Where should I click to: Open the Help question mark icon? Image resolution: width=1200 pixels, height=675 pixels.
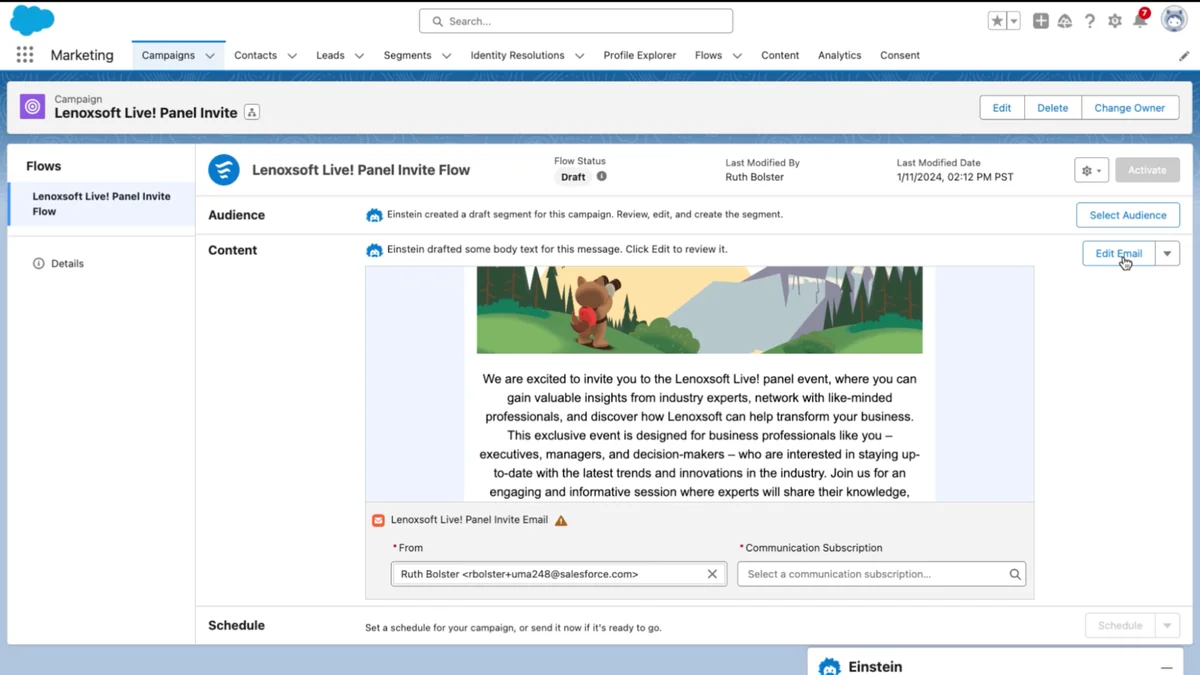pos(1090,21)
